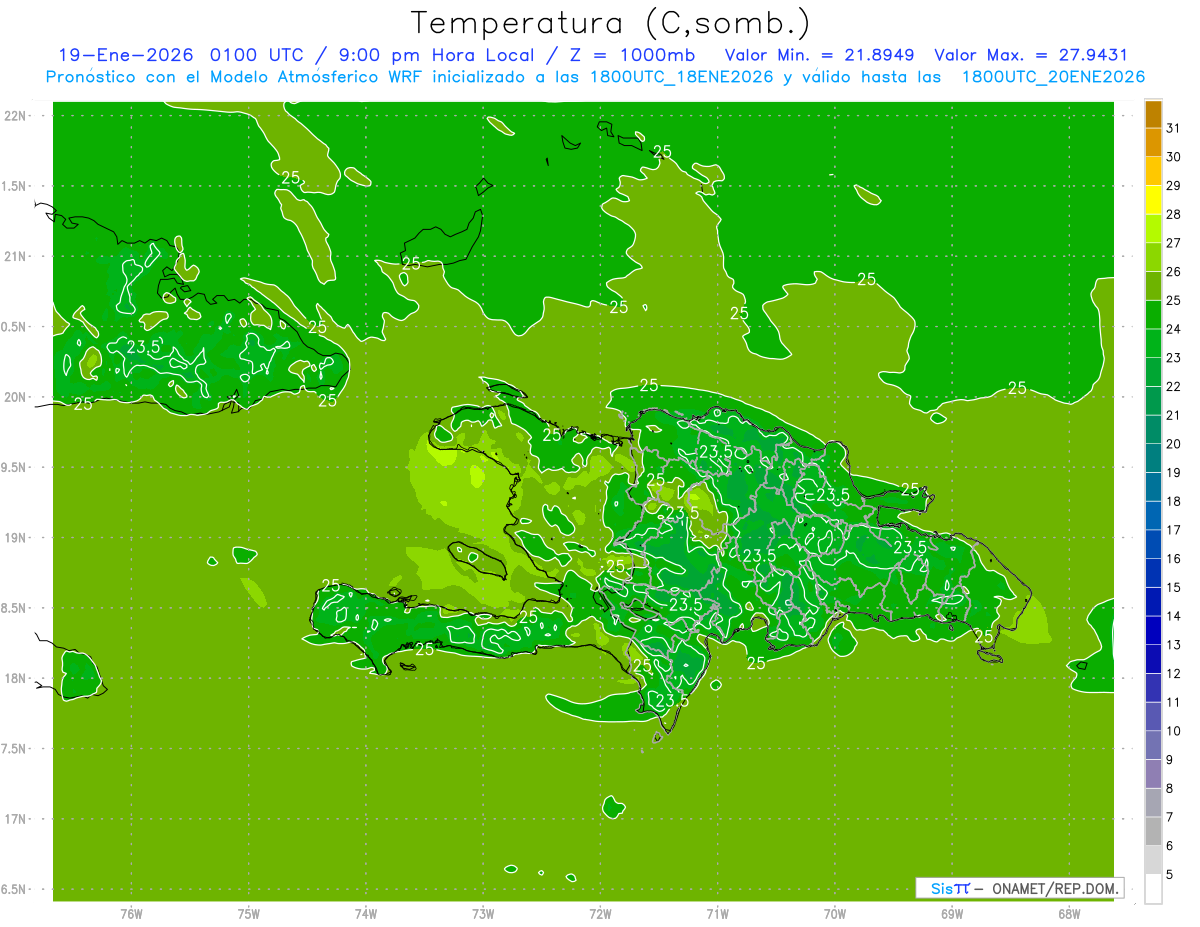Click the colorbar swatch between 30 and 31
The width and height of the screenshot is (1200, 927).
(1153, 142)
